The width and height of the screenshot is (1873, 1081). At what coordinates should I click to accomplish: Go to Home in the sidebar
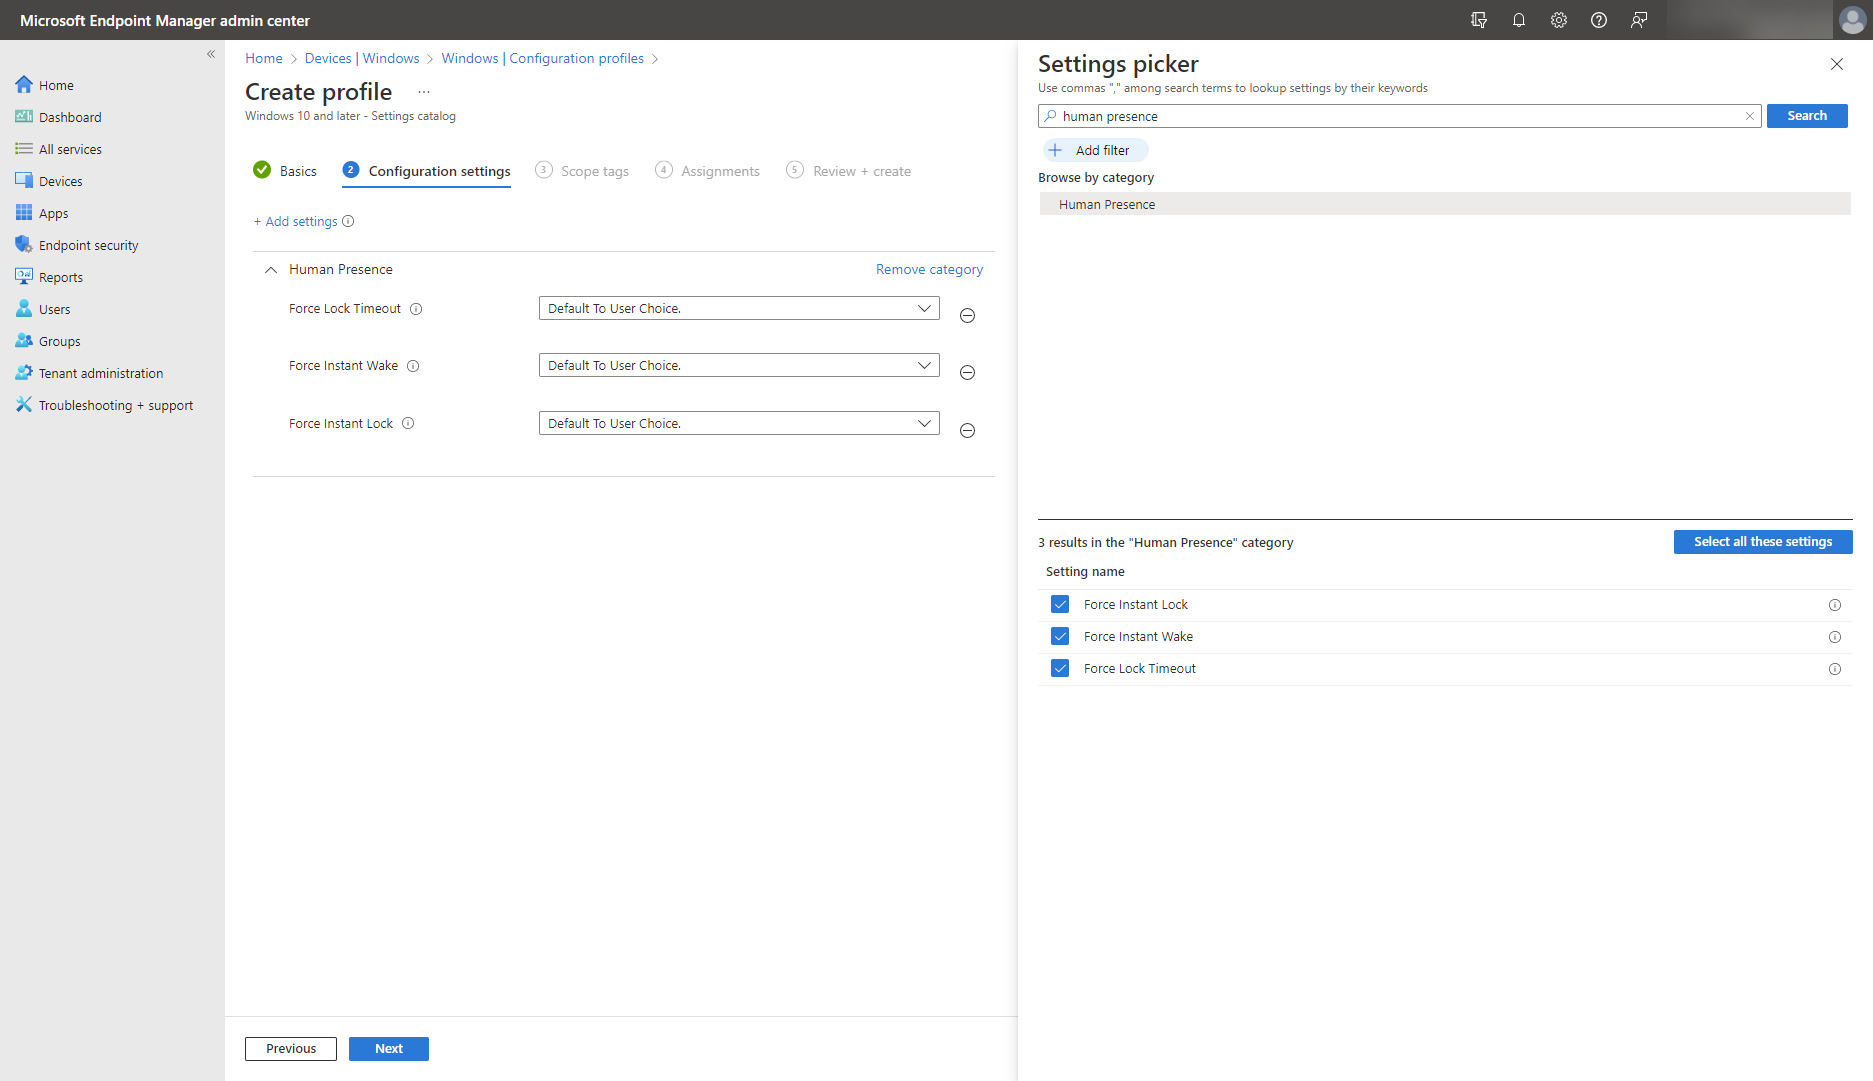pyautogui.click(x=56, y=85)
